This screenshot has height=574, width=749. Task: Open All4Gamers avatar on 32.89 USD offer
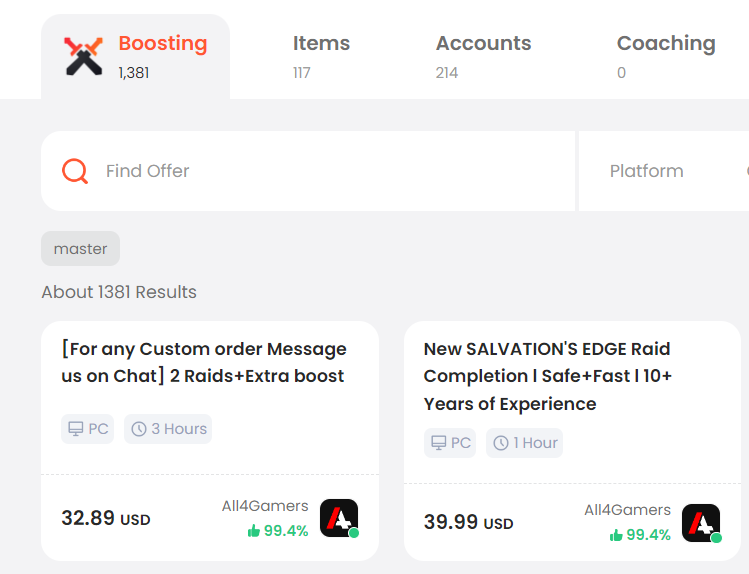tap(339, 518)
